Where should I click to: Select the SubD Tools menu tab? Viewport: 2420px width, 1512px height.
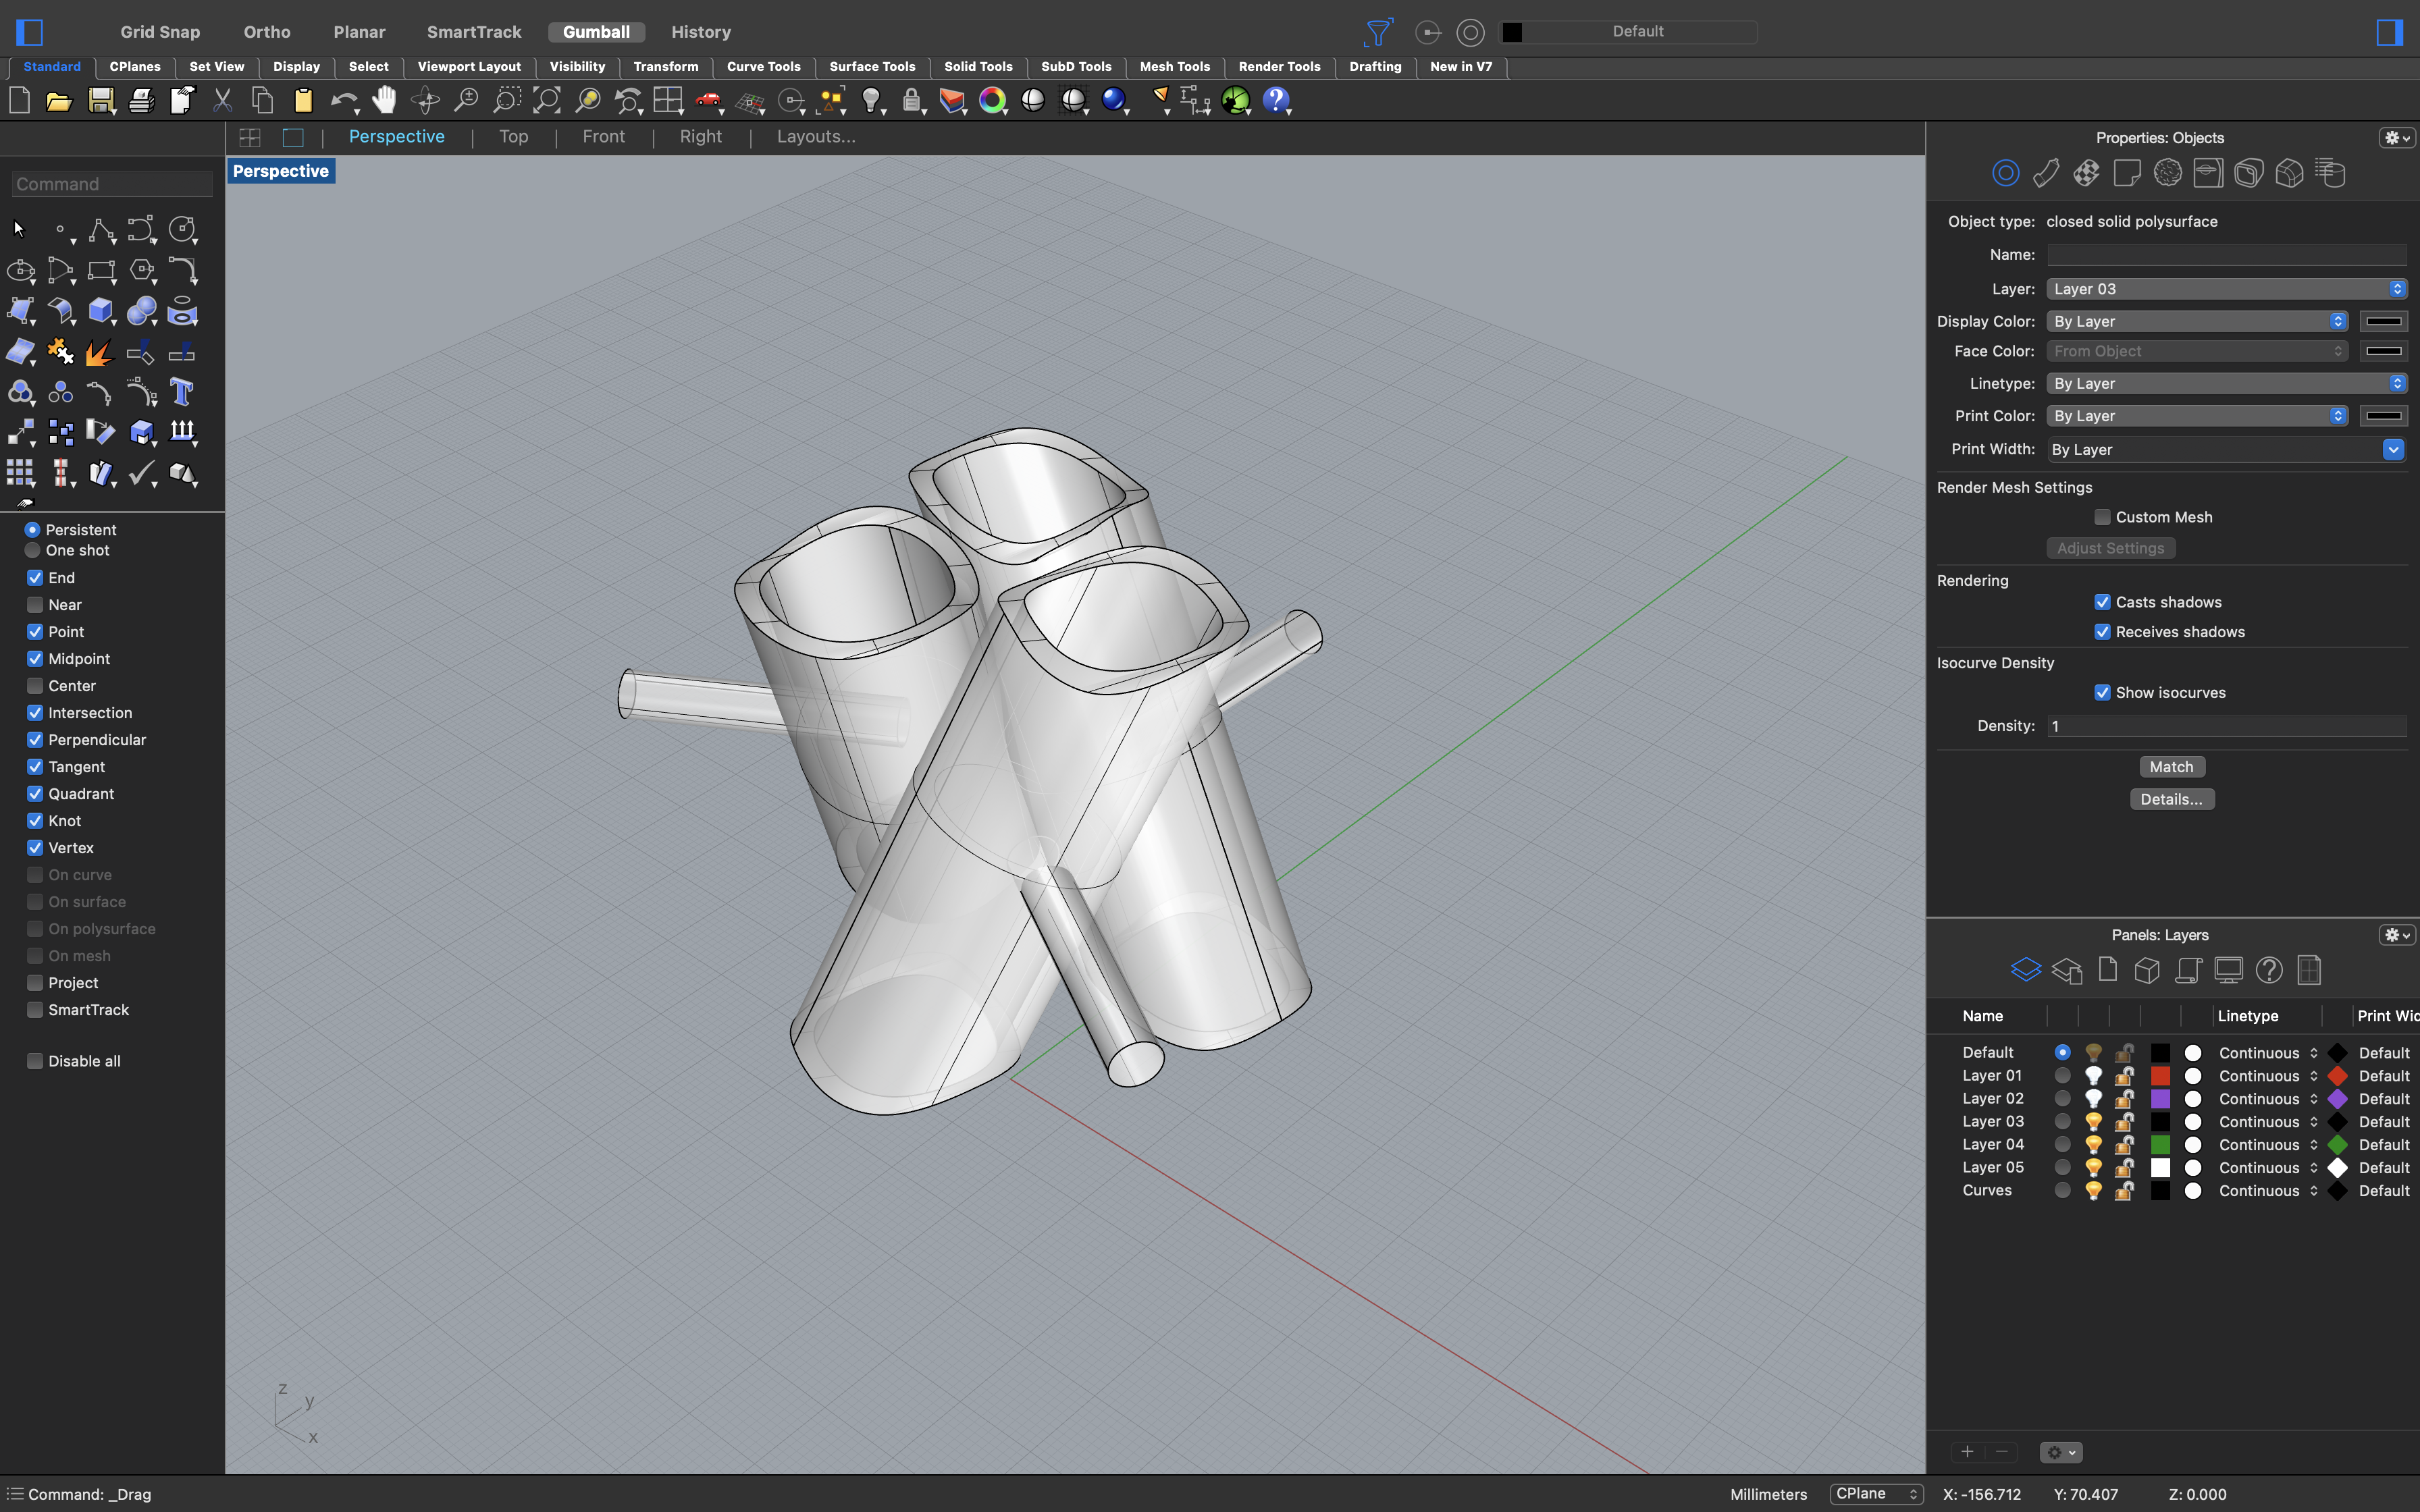pos(1075,66)
